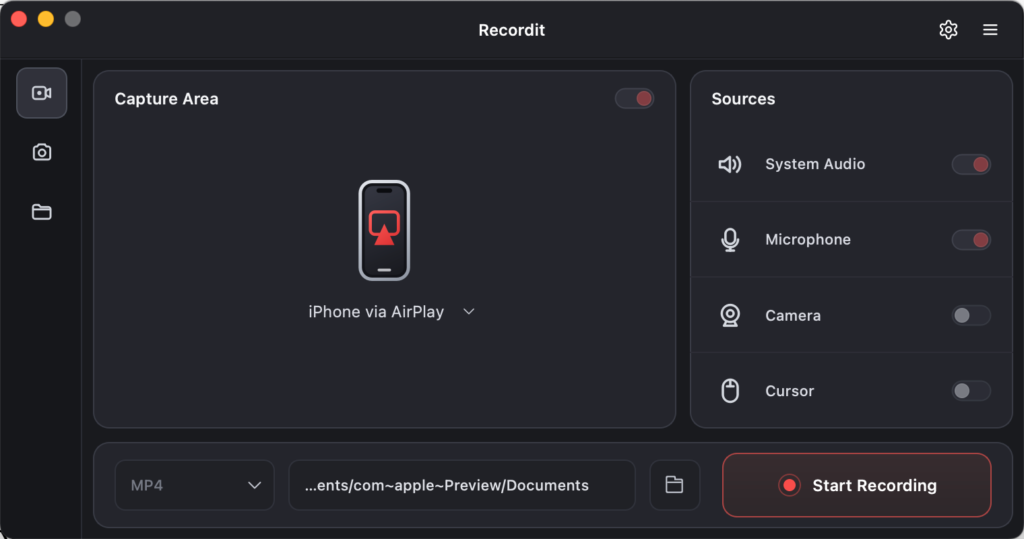Toggle the Capture Area switch

coord(634,99)
